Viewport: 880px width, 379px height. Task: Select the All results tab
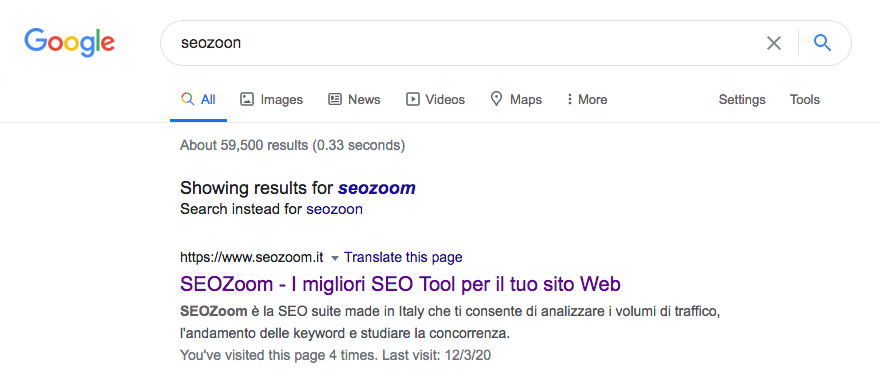[x=198, y=99]
